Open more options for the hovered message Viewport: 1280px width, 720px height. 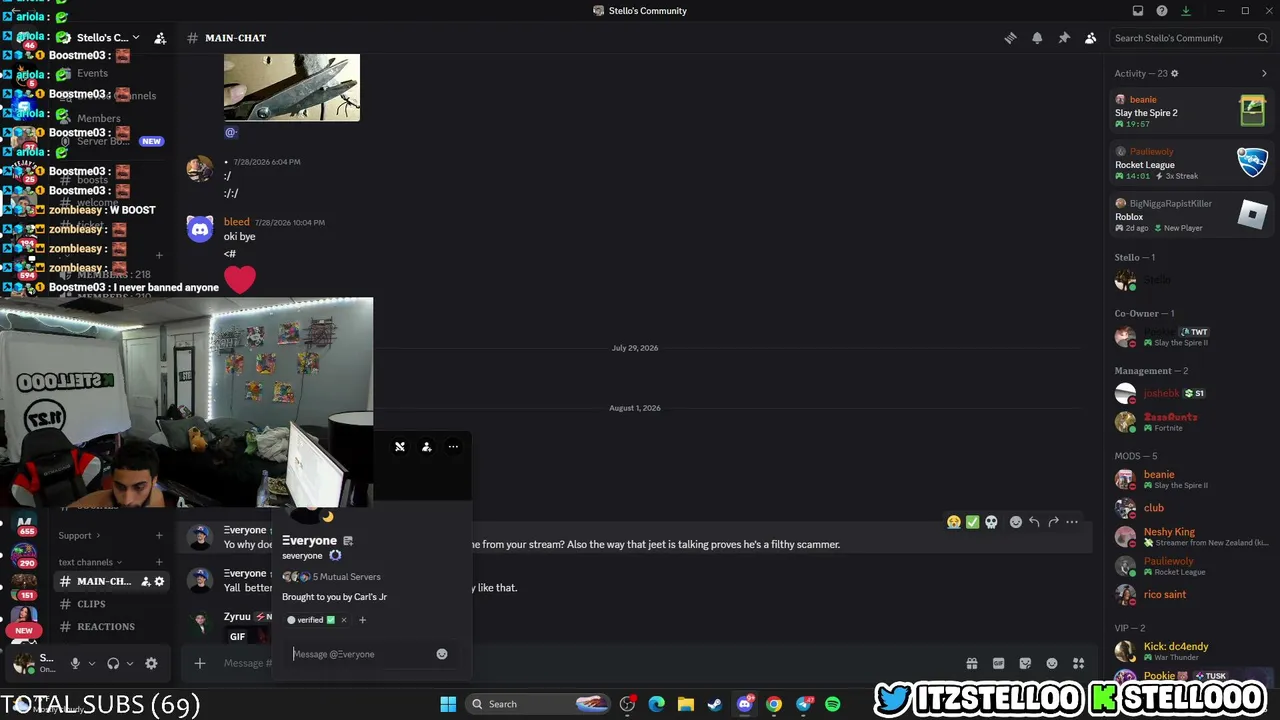coord(1072,522)
